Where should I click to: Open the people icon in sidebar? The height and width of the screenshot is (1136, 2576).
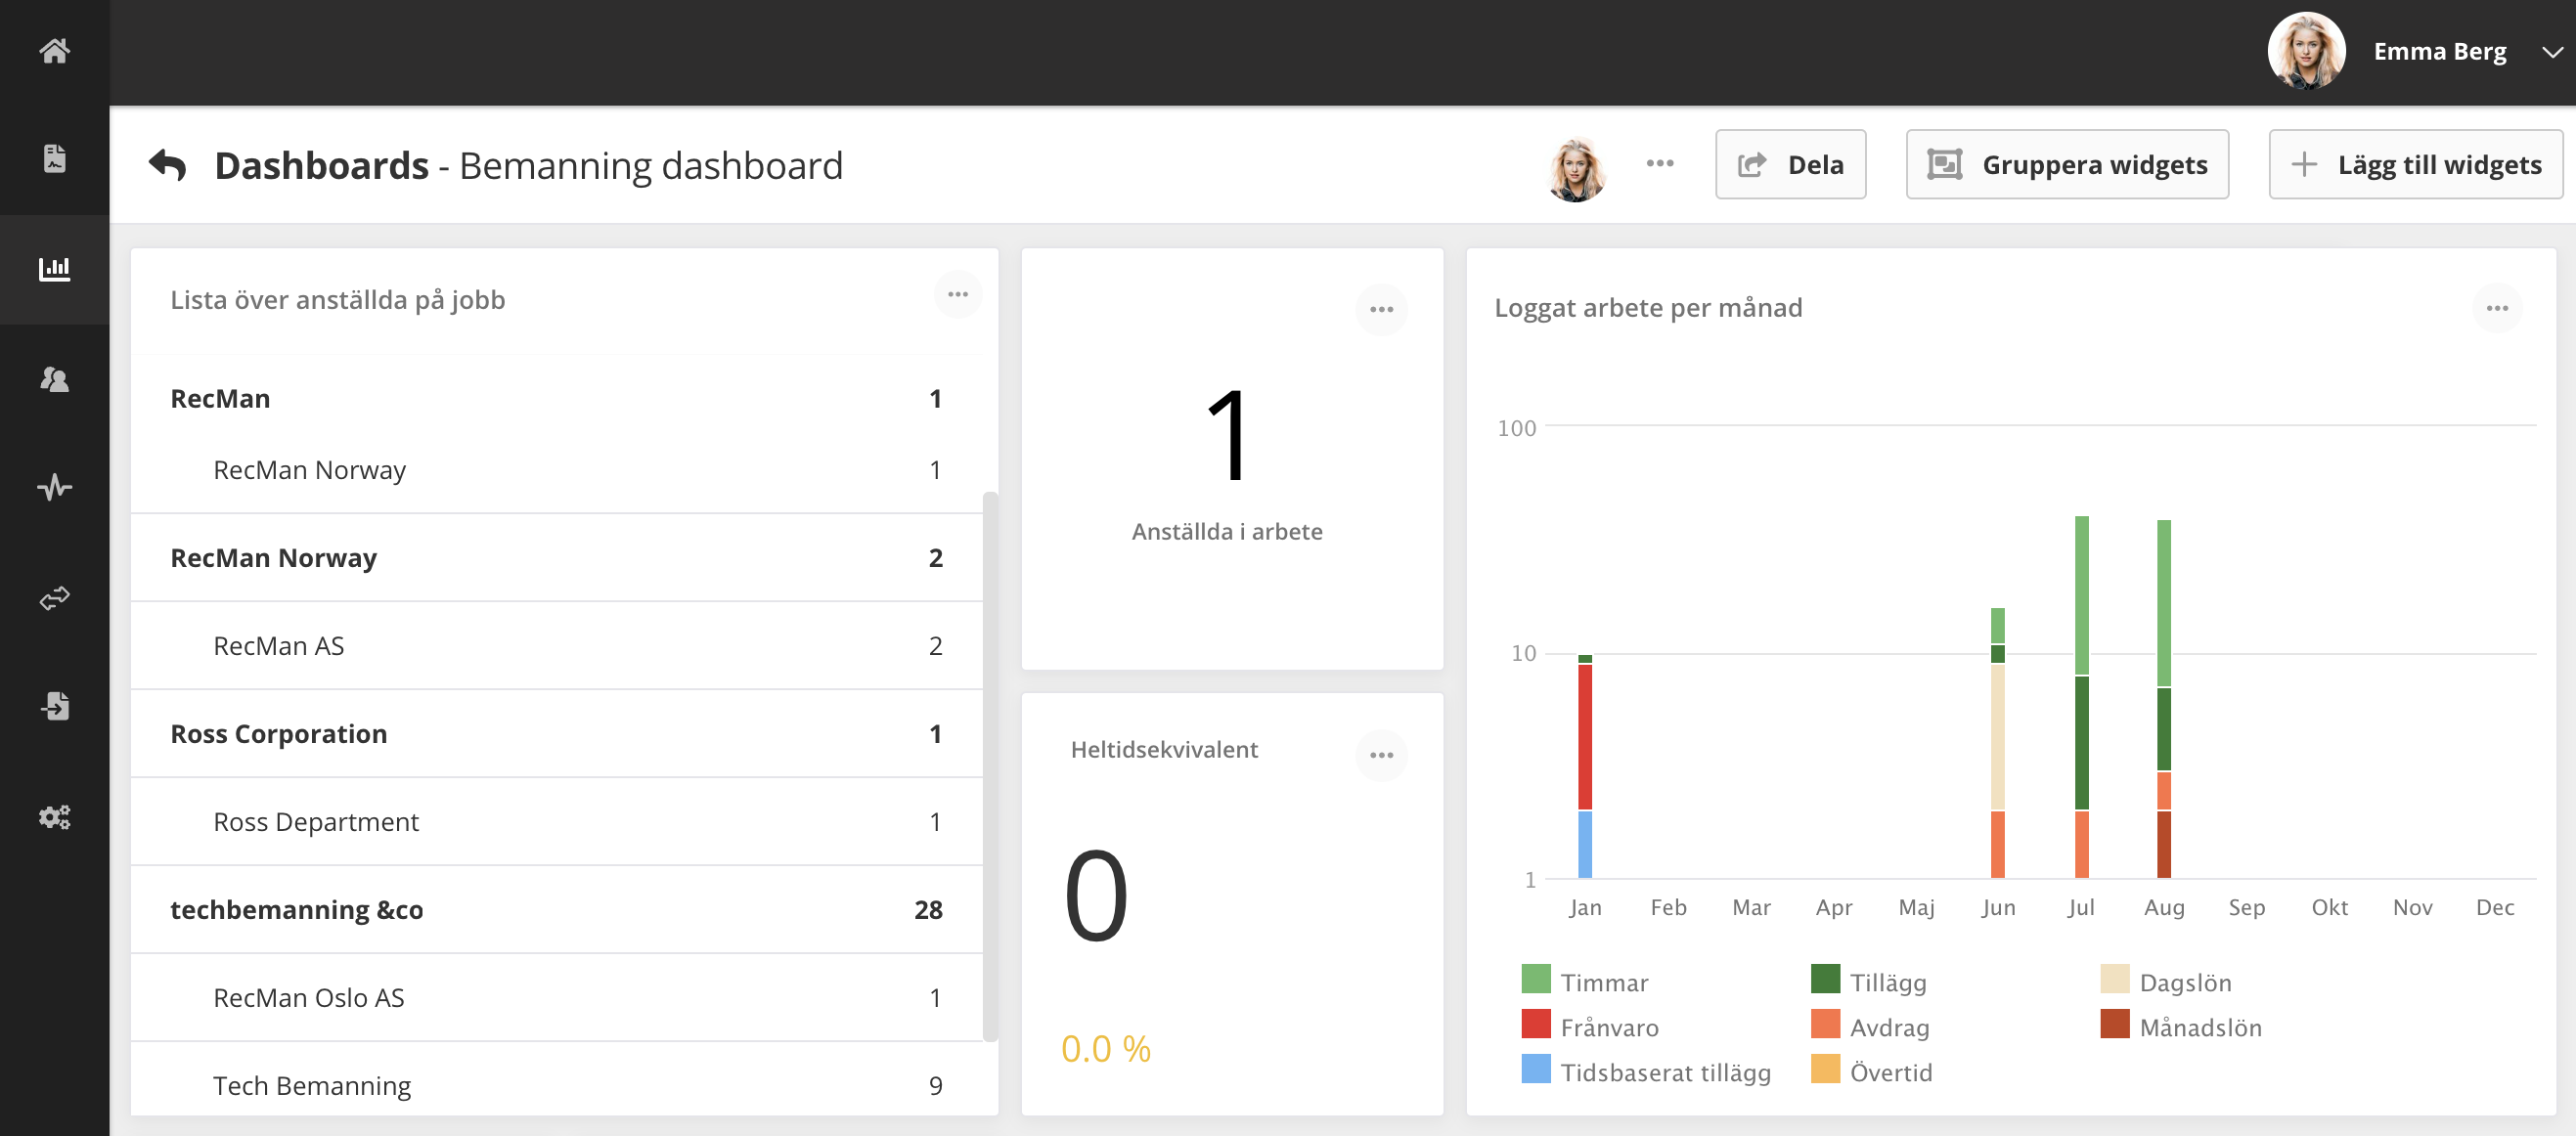point(54,379)
